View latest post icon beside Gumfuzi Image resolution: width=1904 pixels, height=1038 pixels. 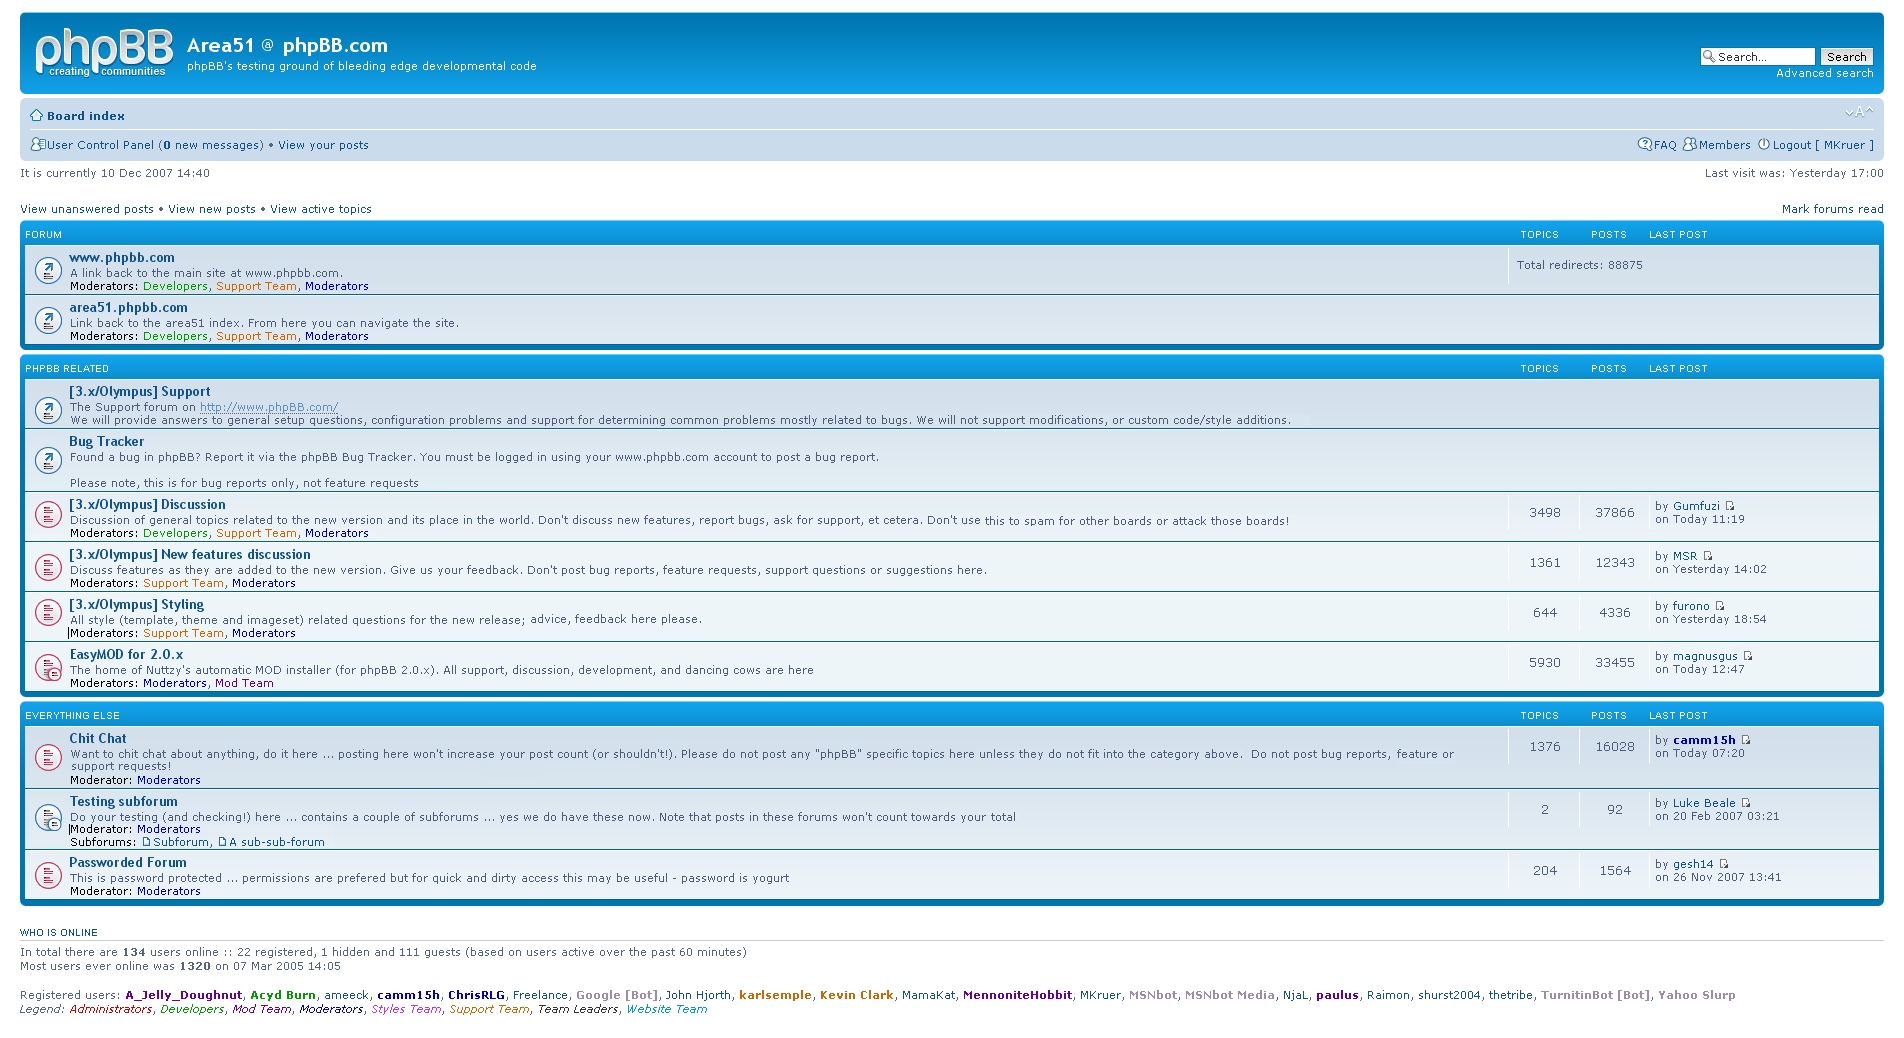coord(1730,506)
